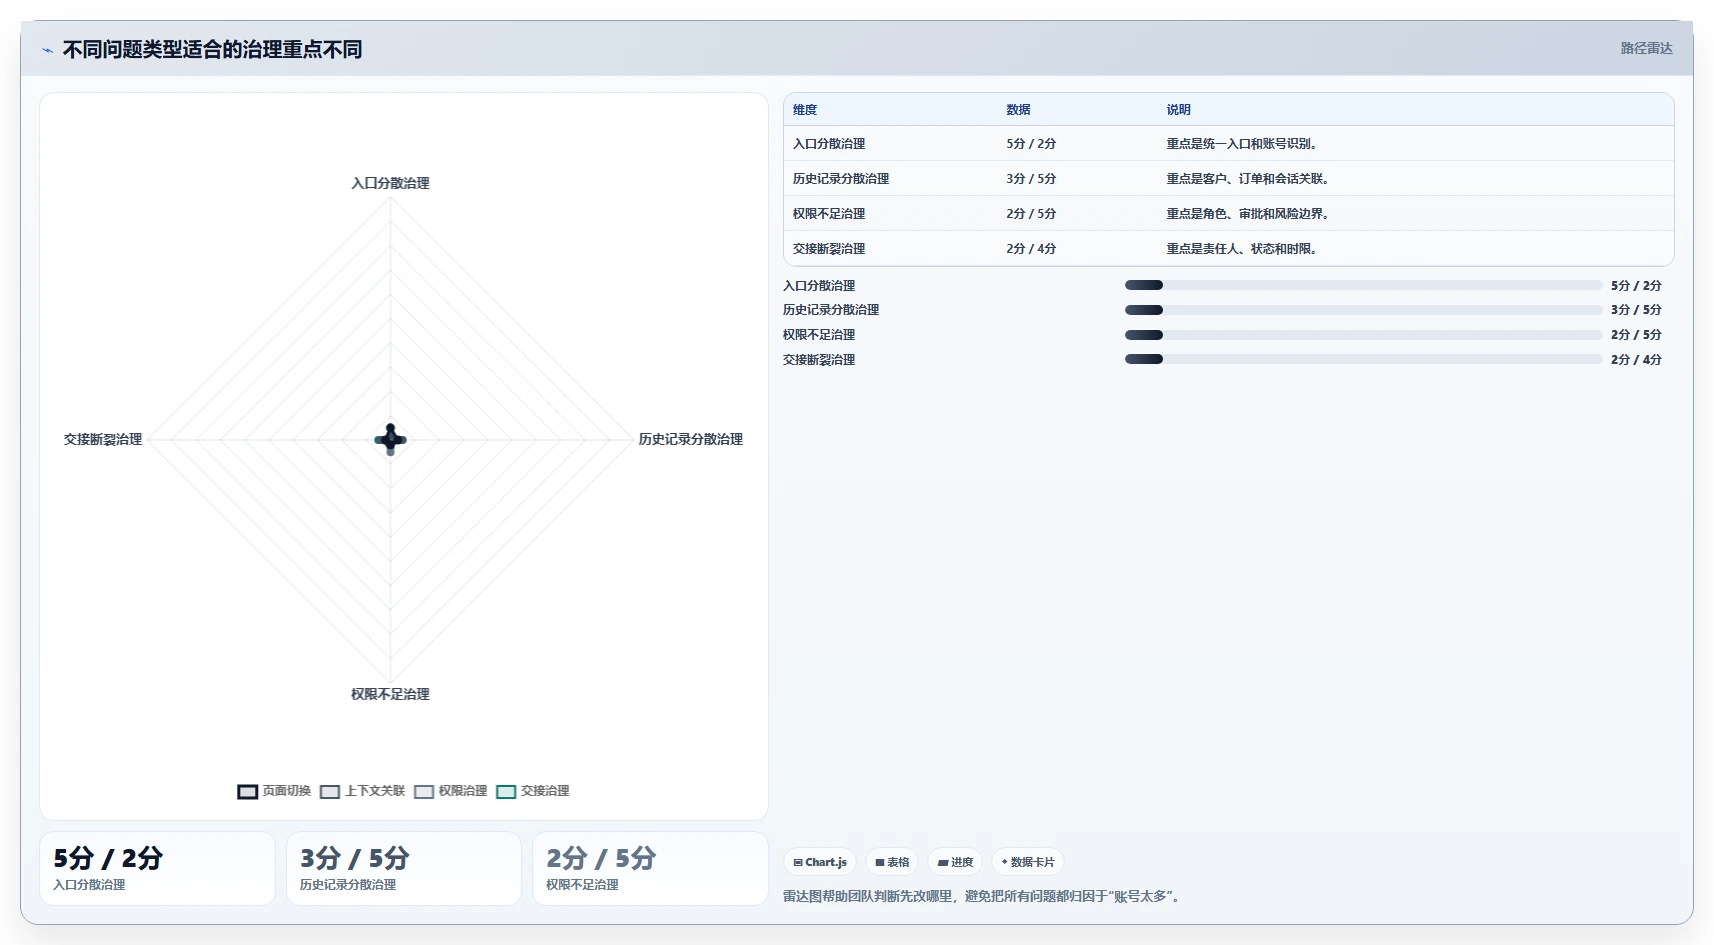Image resolution: width=1714 pixels, height=945 pixels.
Task: Click the 历史记录分散治理 progress bar
Action: coord(1363,310)
